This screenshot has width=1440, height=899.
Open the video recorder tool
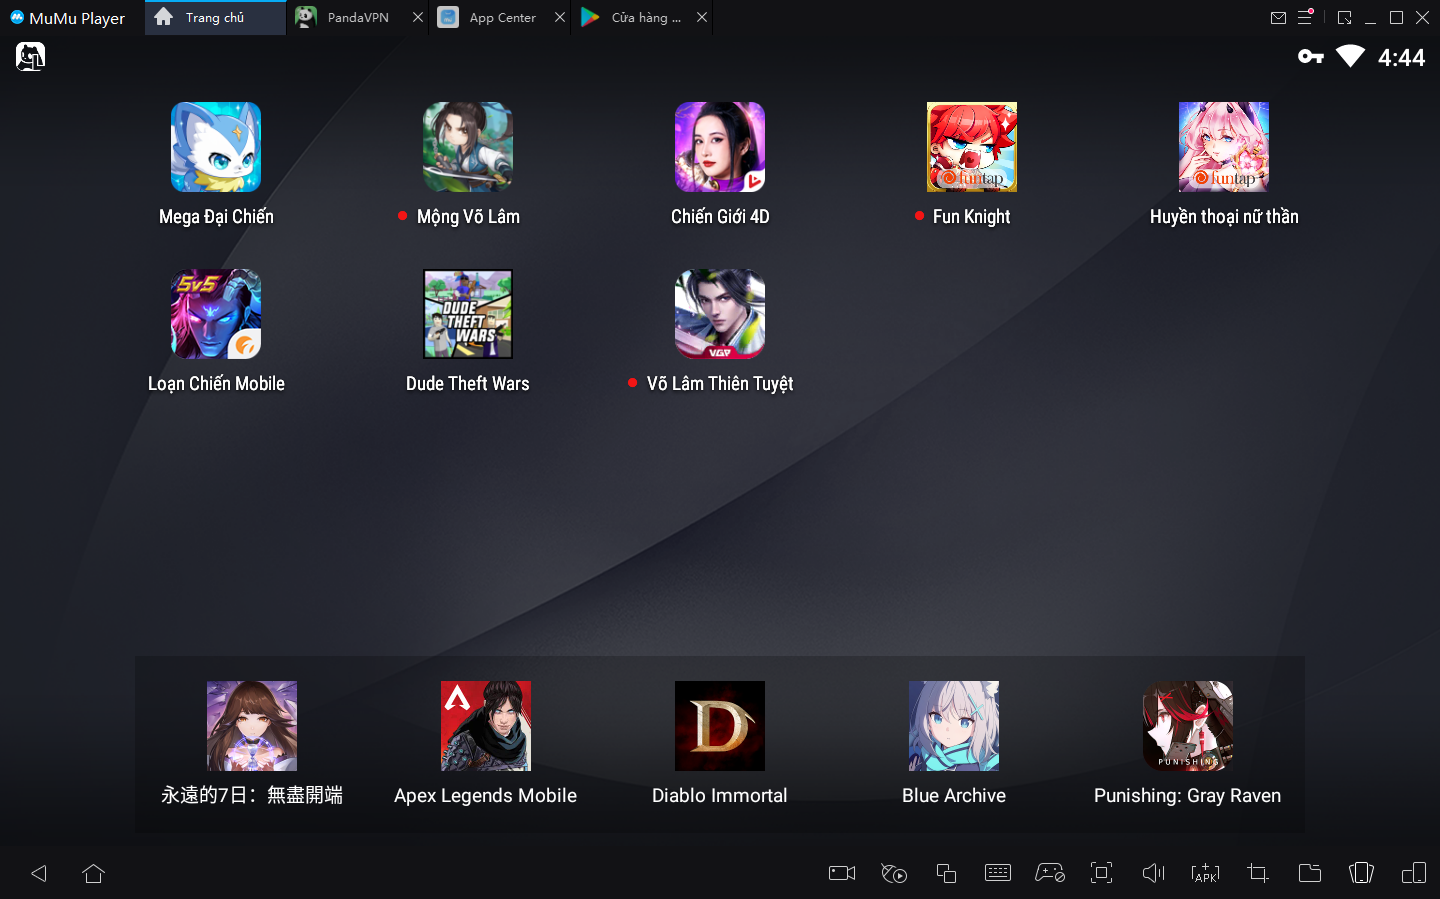point(842,873)
